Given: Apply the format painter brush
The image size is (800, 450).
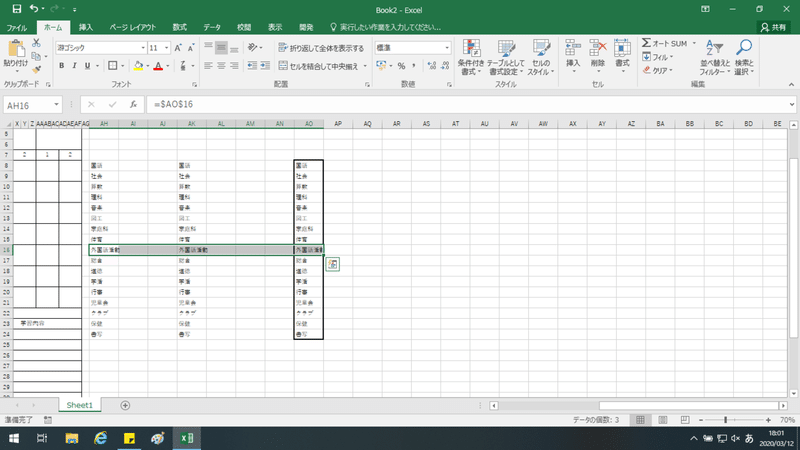Looking at the screenshot, I should coord(36,69).
